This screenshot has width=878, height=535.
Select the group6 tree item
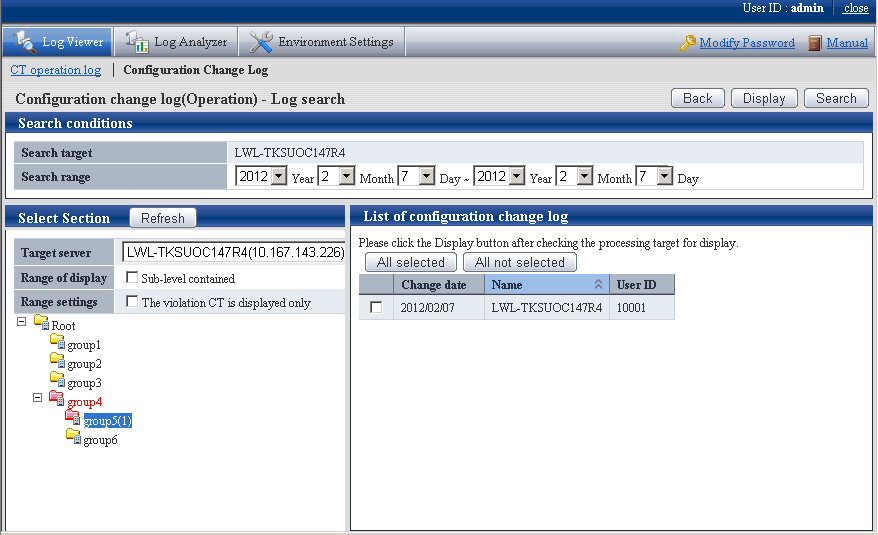point(100,440)
